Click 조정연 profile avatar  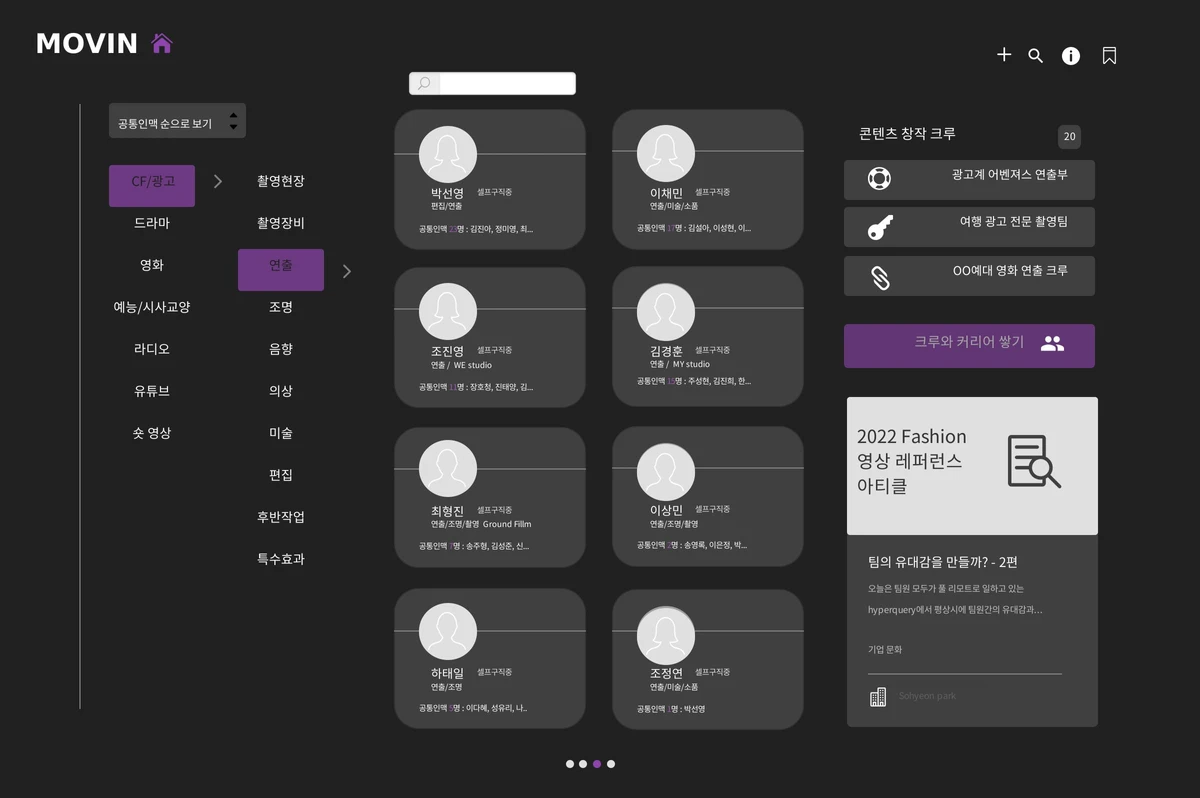click(666, 634)
